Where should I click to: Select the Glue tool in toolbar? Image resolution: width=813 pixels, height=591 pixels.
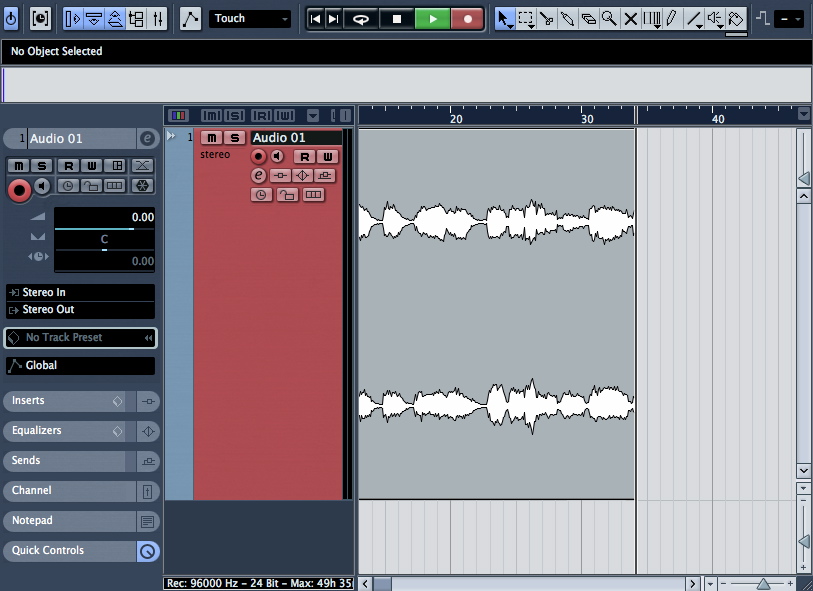click(x=568, y=18)
